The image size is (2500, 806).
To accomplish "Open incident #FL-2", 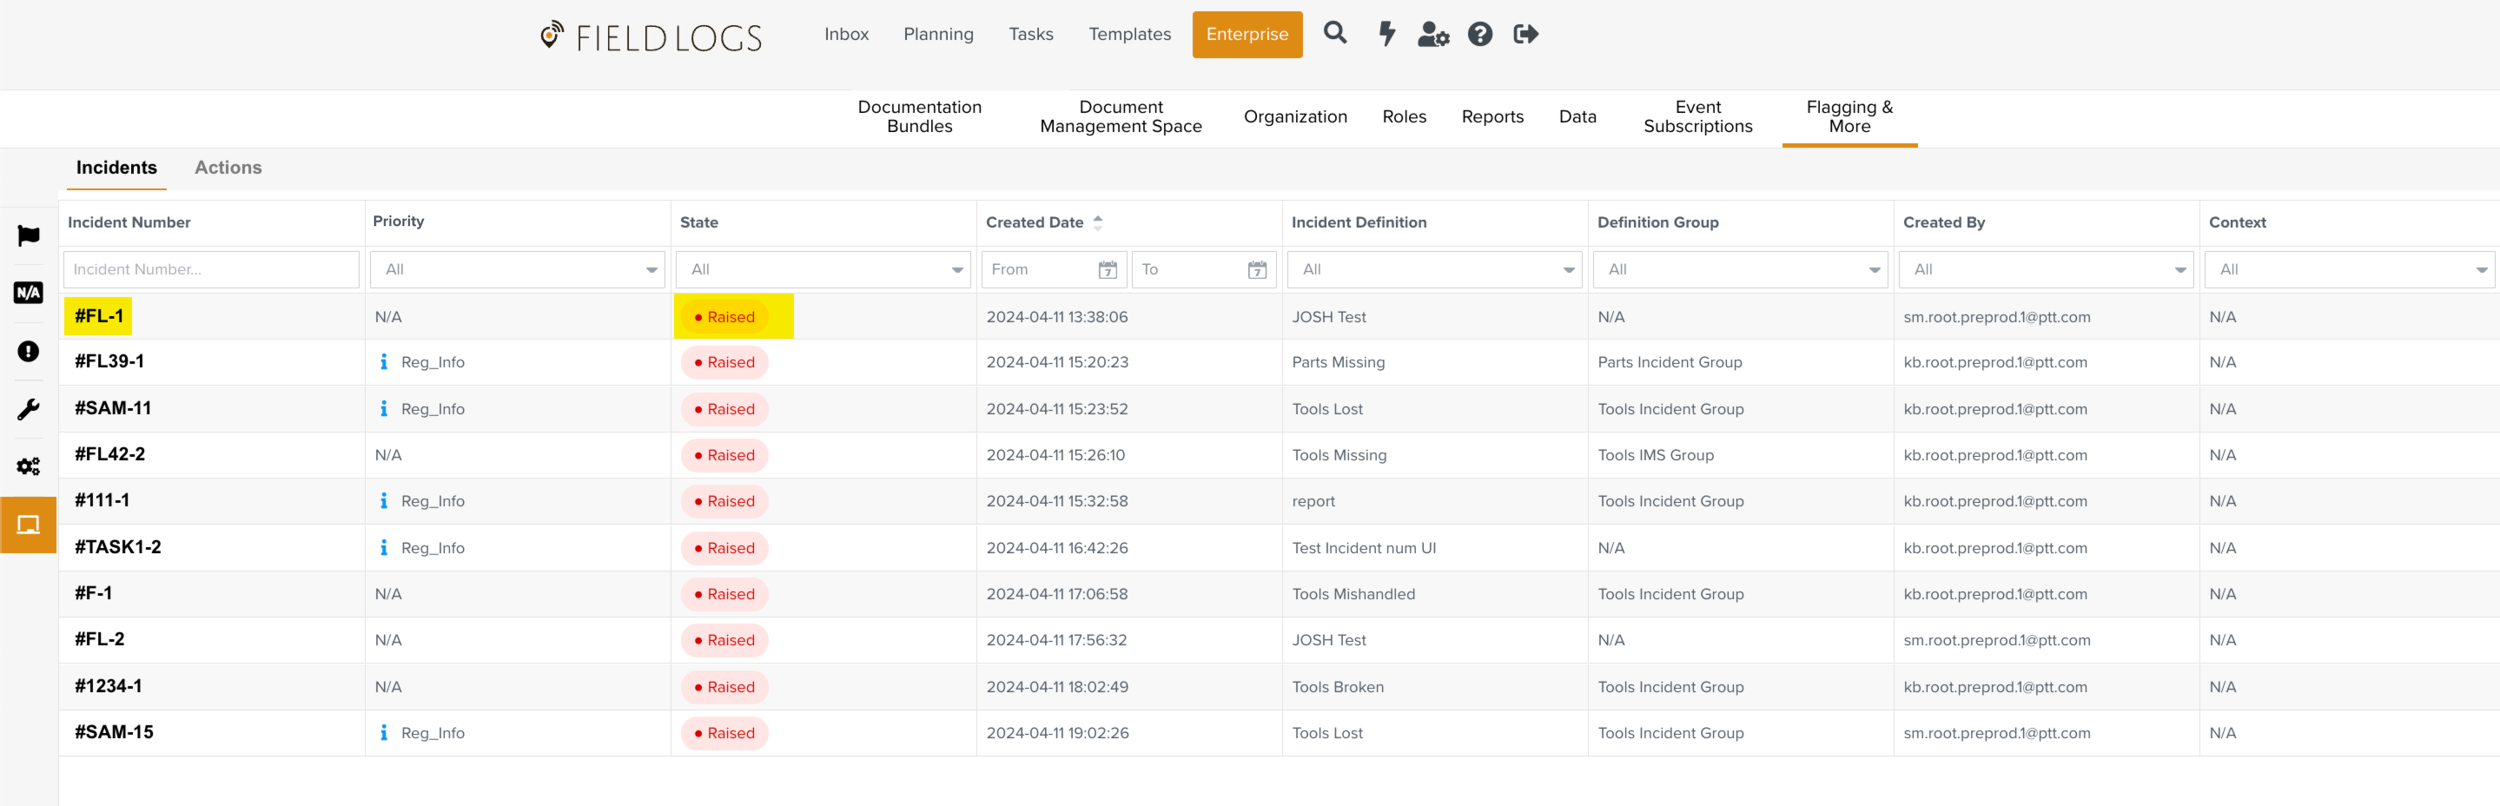I will click(100, 640).
